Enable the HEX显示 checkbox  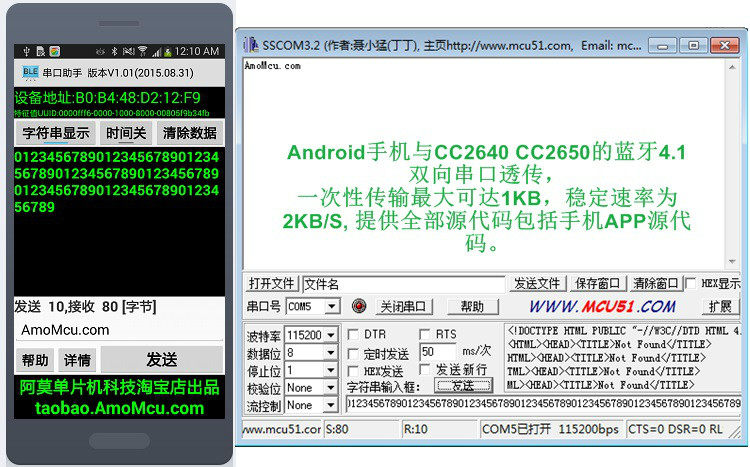coord(691,283)
